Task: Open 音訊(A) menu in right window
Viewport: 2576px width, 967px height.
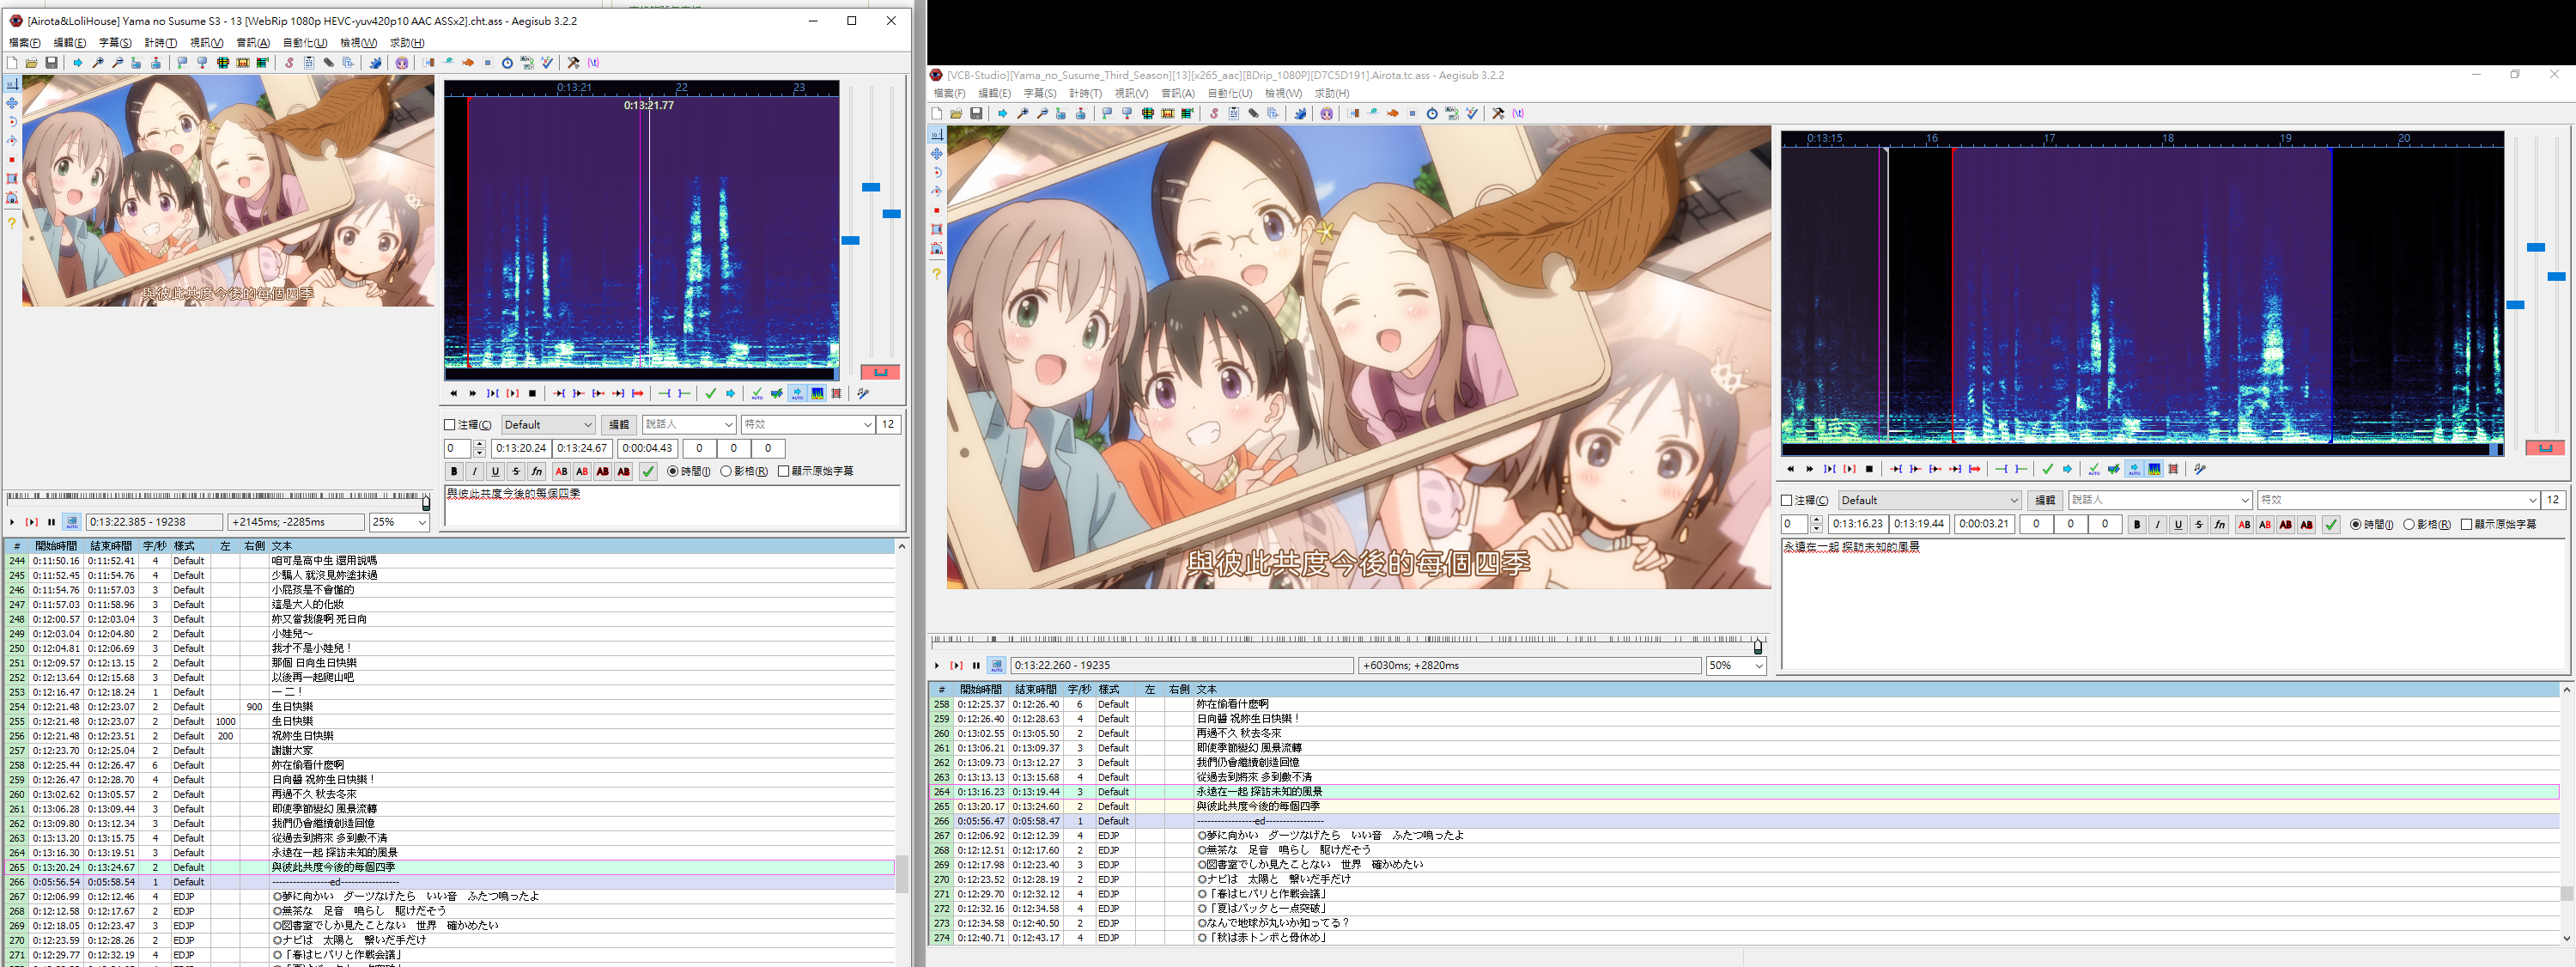Action: coord(1177,94)
